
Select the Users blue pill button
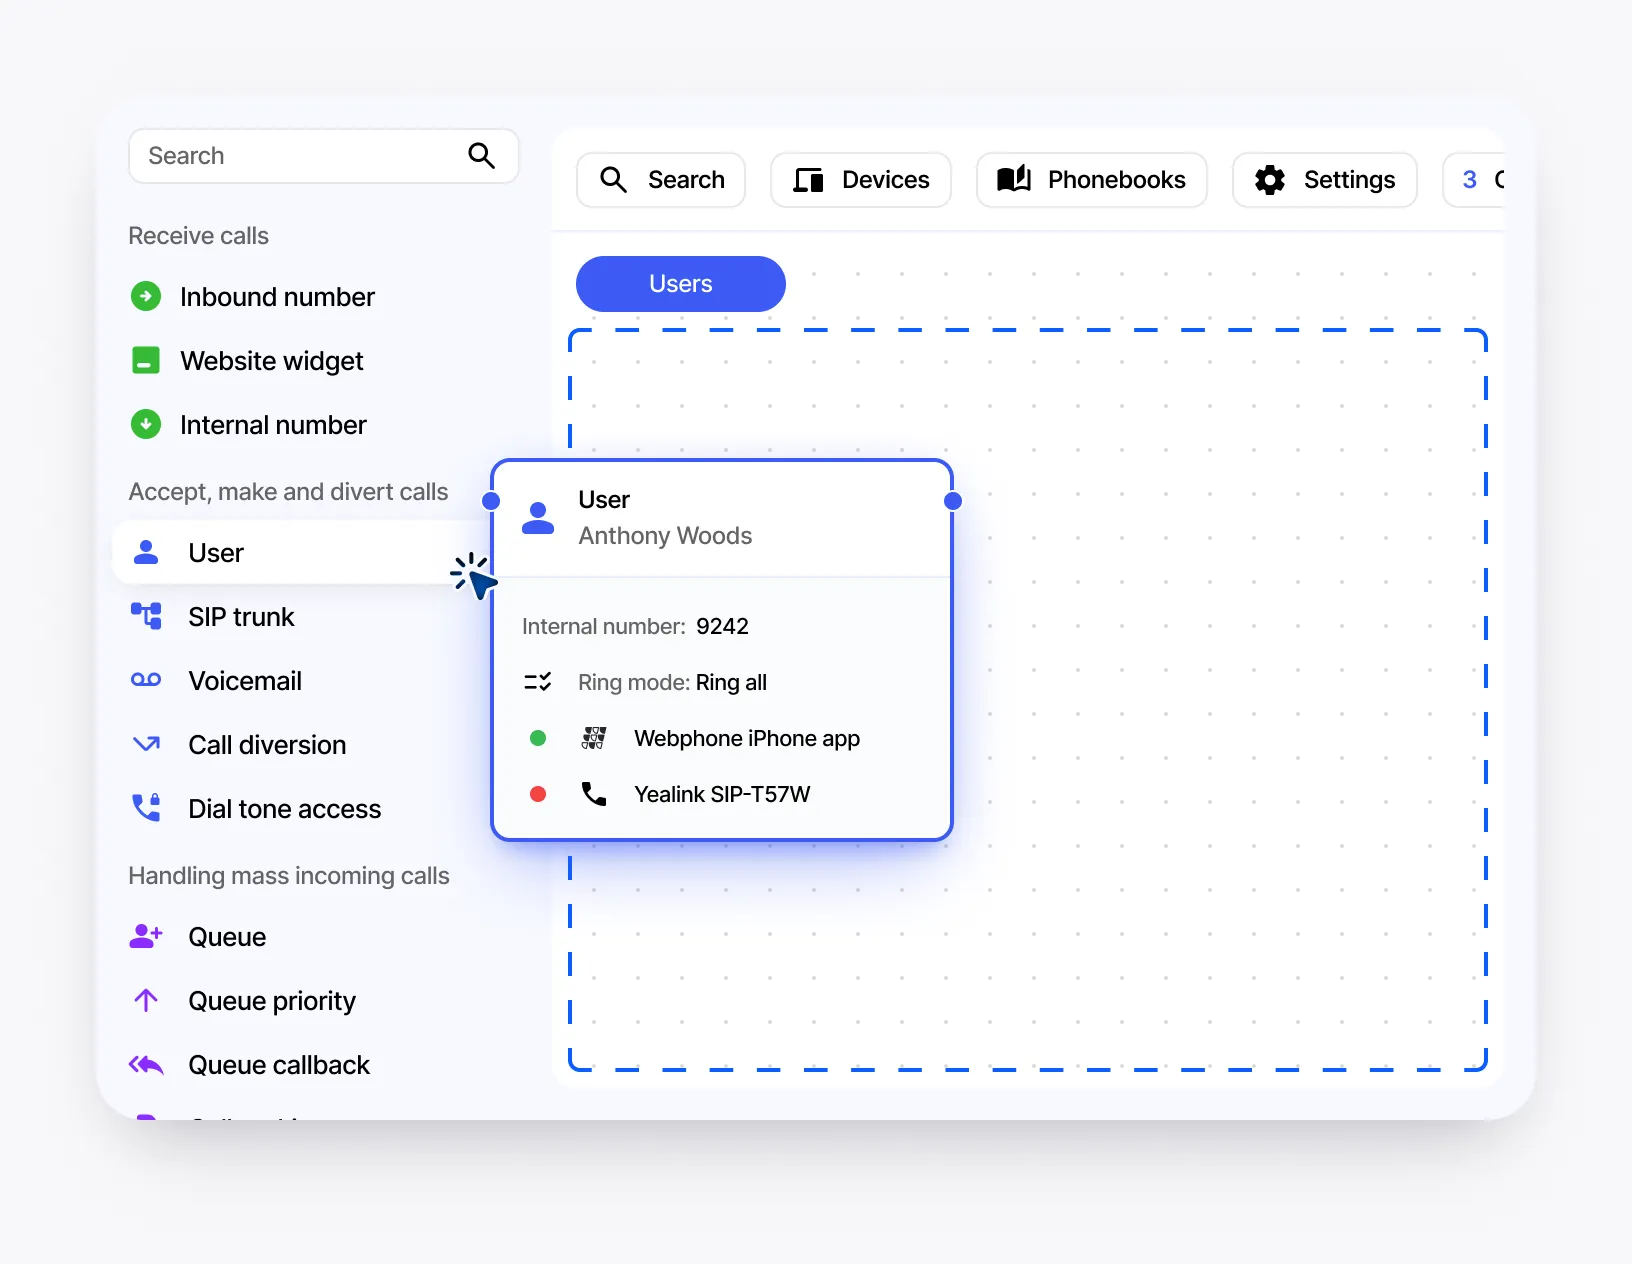point(681,284)
